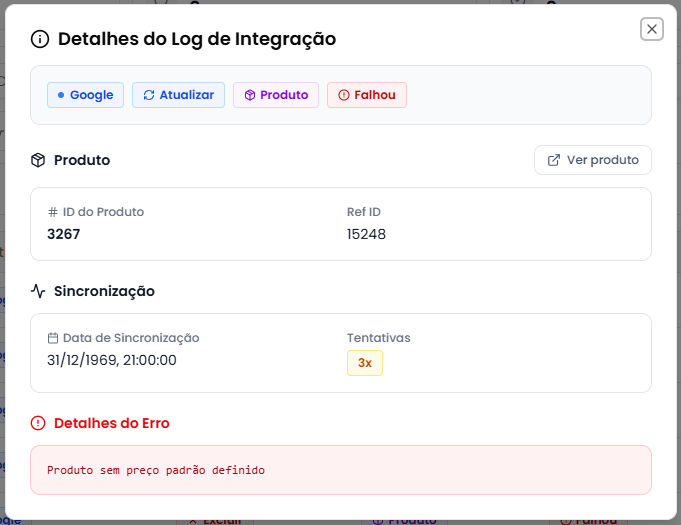This screenshot has width=681, height=525.
Task: Click the external link icon in Ver produto
Action: [x=553, y=160]
